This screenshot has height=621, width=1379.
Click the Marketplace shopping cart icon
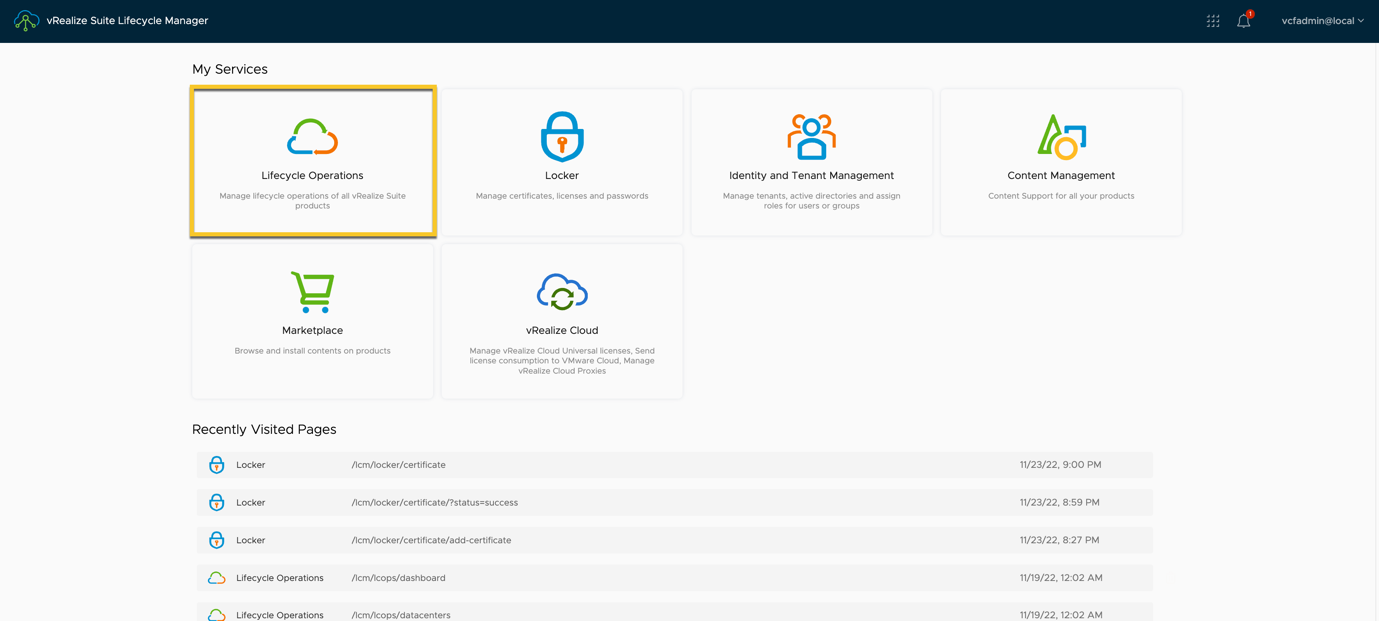[x=312, y=292]
